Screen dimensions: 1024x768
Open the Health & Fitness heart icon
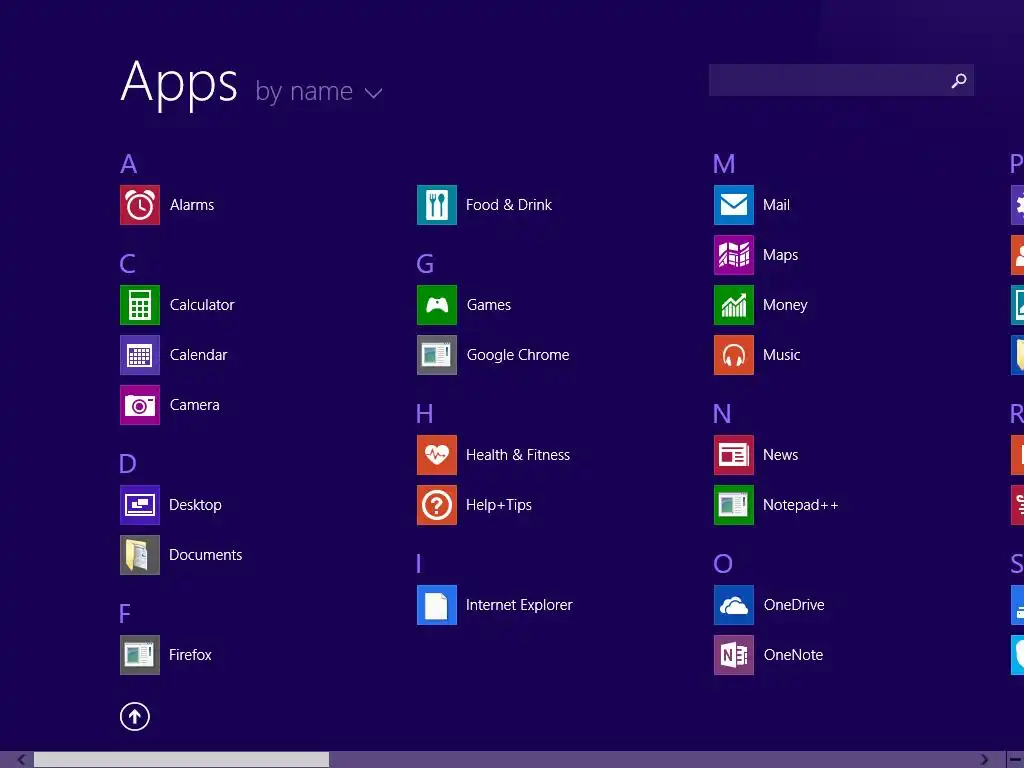click(x=437, y=455)
